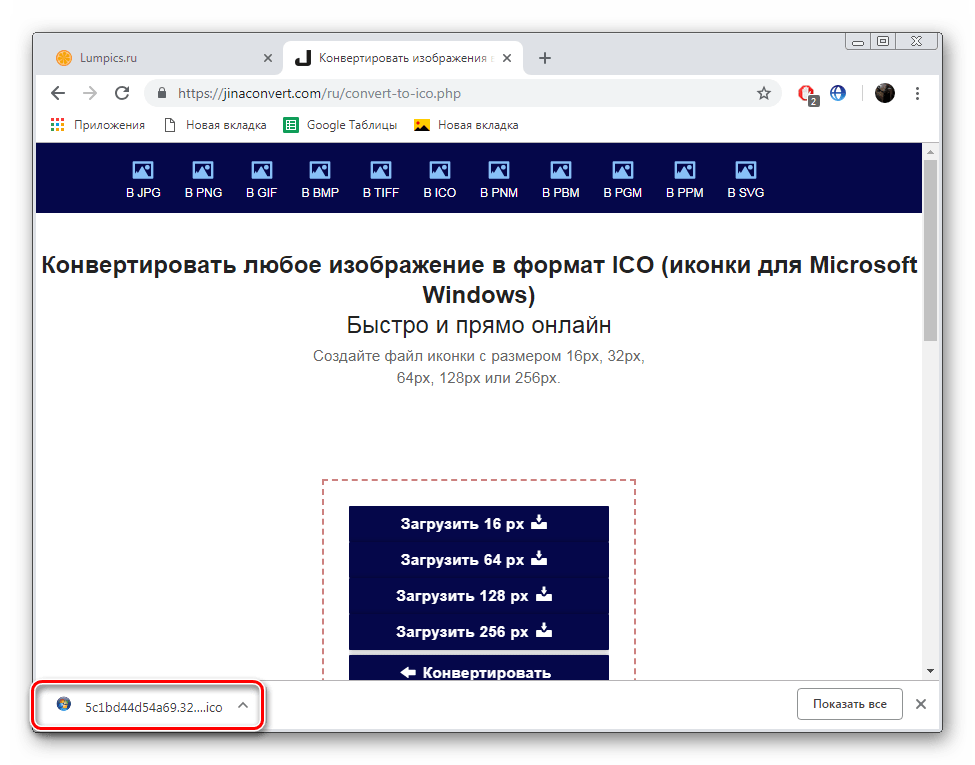Click scrollbar down arrow
975x765 pixels.
tap(930, 671)
